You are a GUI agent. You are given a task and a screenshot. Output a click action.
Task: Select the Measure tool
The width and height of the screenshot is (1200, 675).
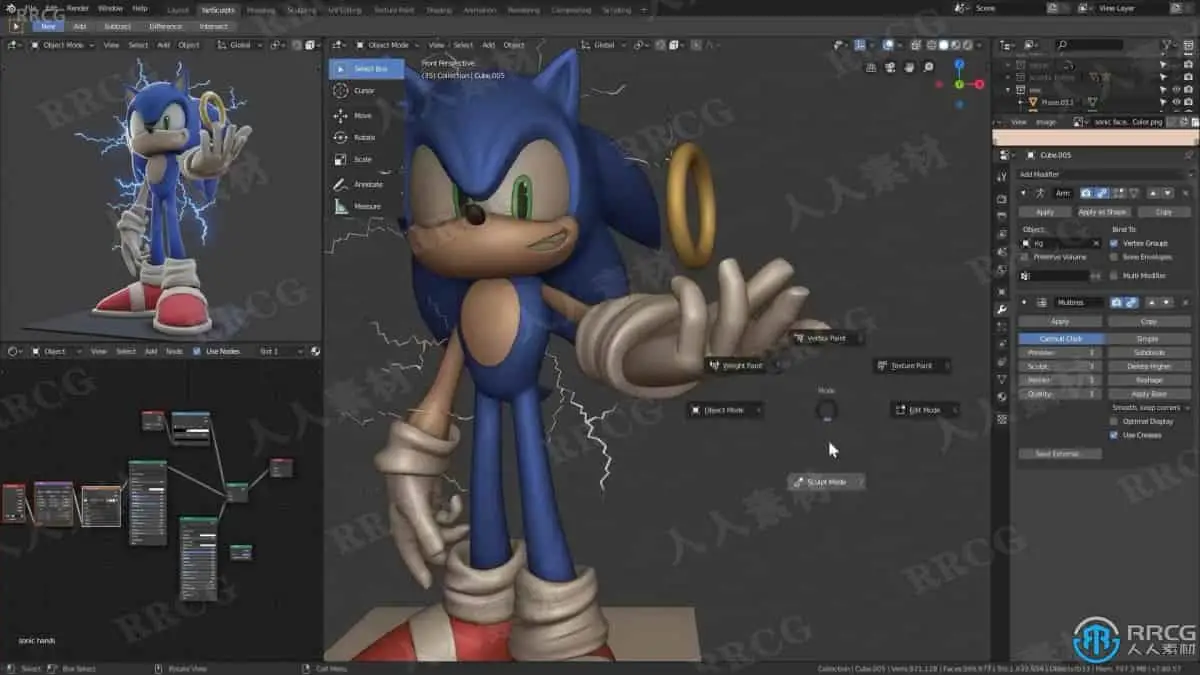click(x=366, y=206)
